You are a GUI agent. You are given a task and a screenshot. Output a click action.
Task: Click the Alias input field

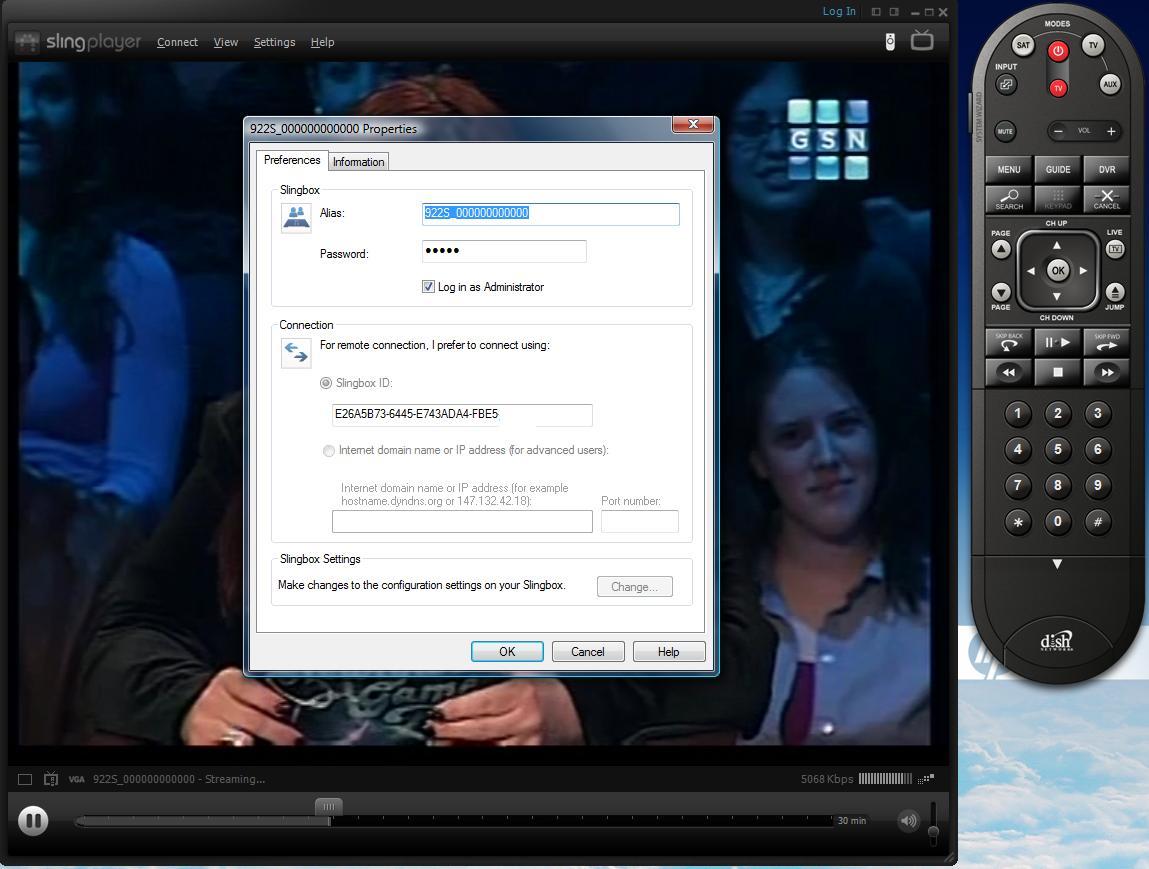pyautogui.click(x=550, y=213)
